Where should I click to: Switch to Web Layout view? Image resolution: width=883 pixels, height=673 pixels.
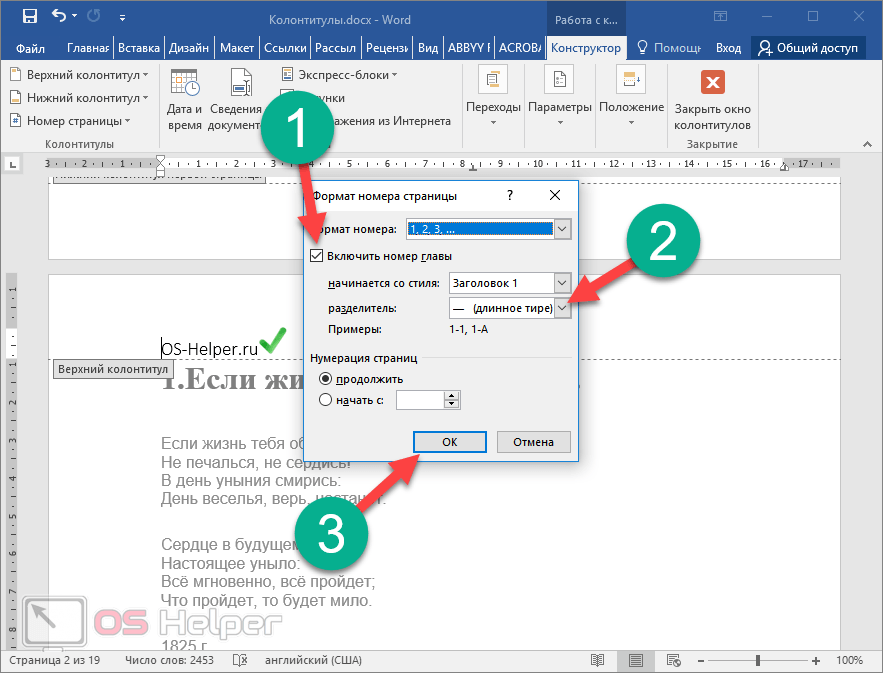coord(674,660)
